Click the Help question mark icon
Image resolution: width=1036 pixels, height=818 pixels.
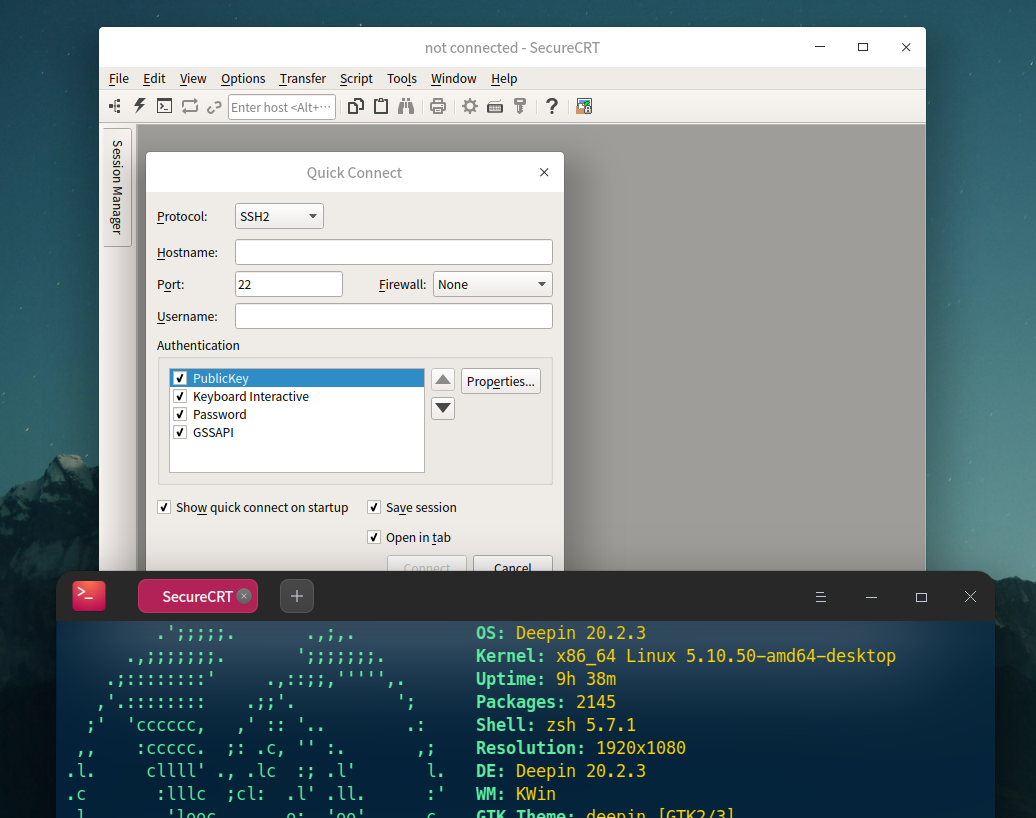(x=551, y=106)
